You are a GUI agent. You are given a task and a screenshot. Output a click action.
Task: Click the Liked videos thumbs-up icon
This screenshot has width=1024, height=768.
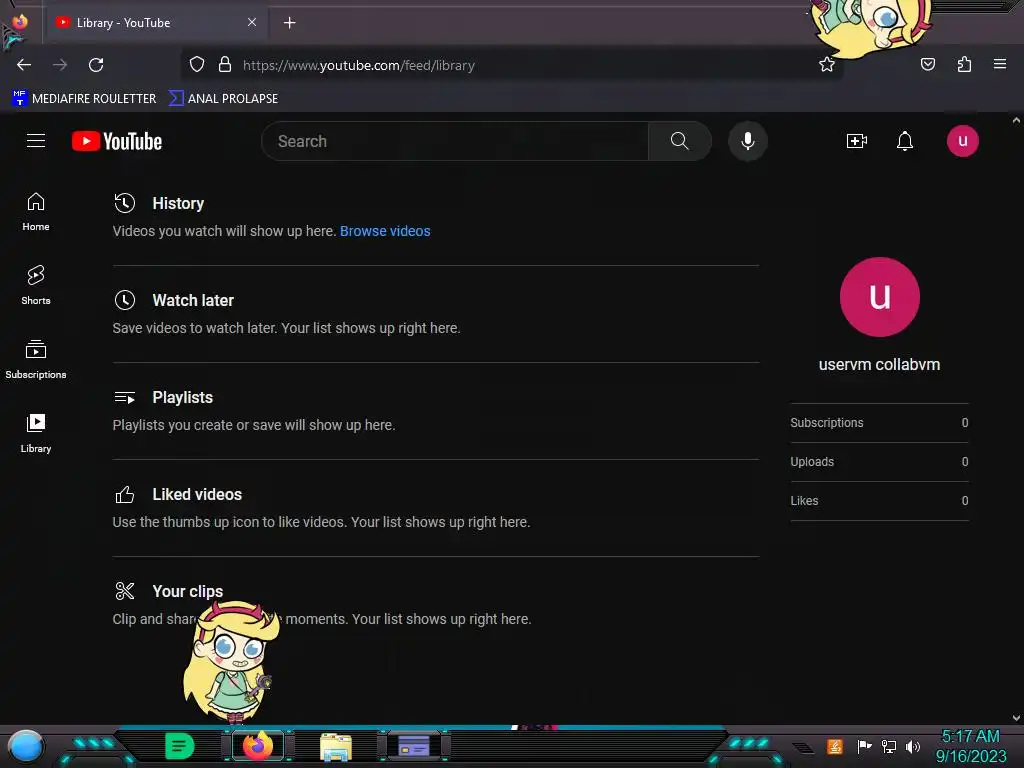[125, 494]
